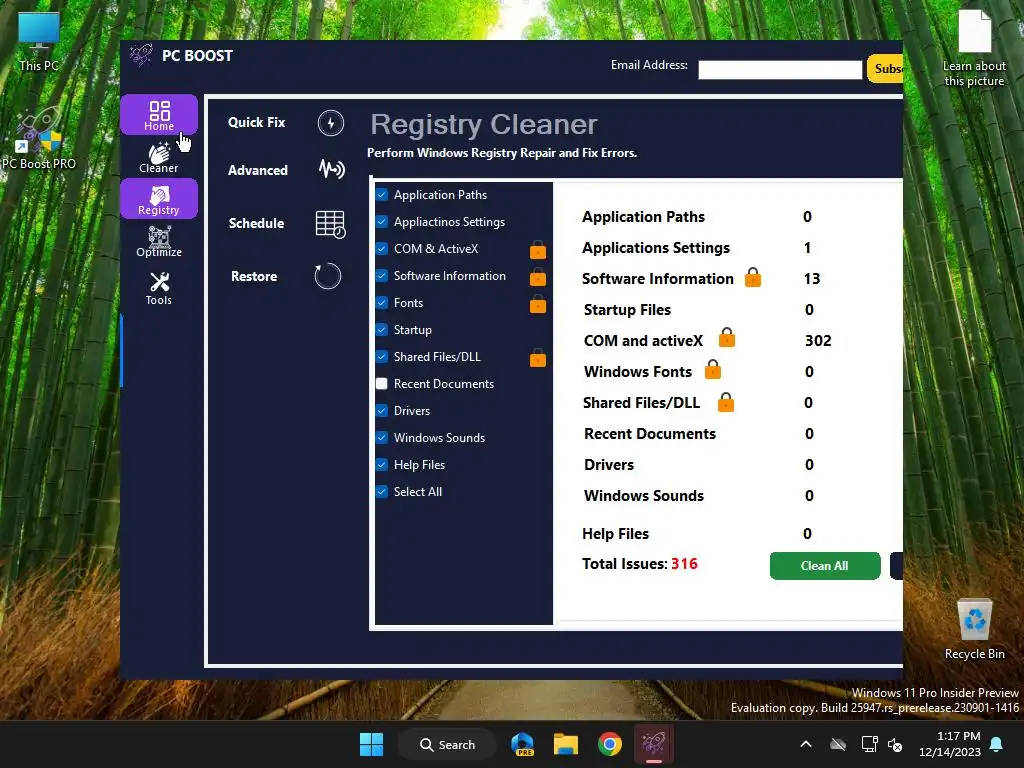Open This PC desktop icon
1024x768 pixels.
[39, 40]
